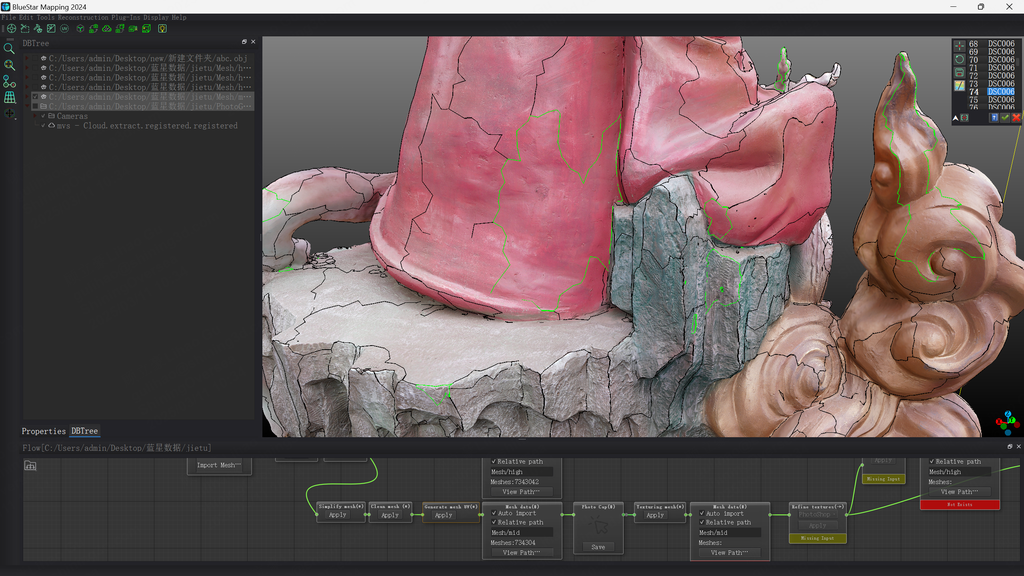Click Apply on the Simplify mesh node
Viewport: 1024px width, 576px height.
click(x=338, y=515)
